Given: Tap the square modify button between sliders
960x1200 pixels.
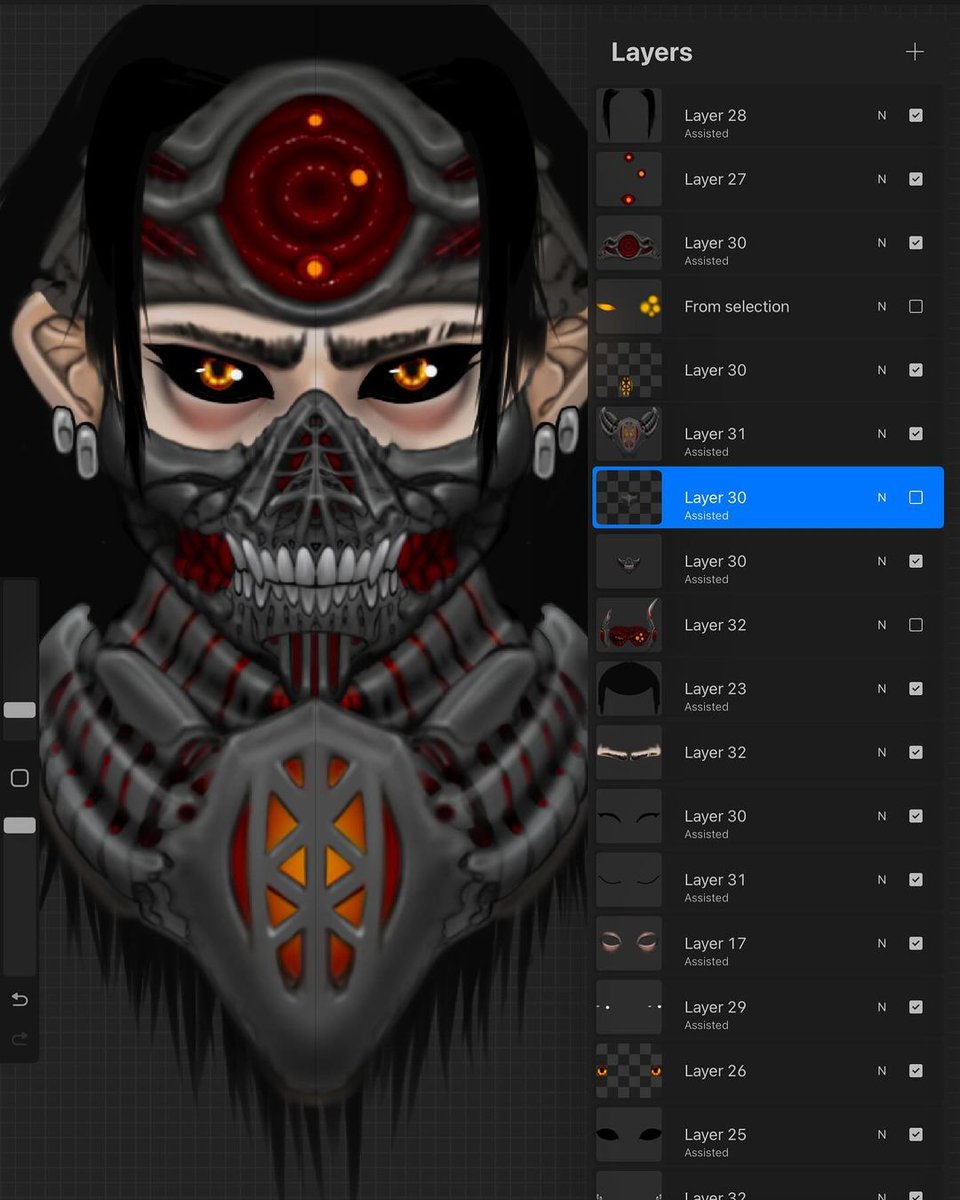Looking at the screenshot, I should tap(19, 778).
